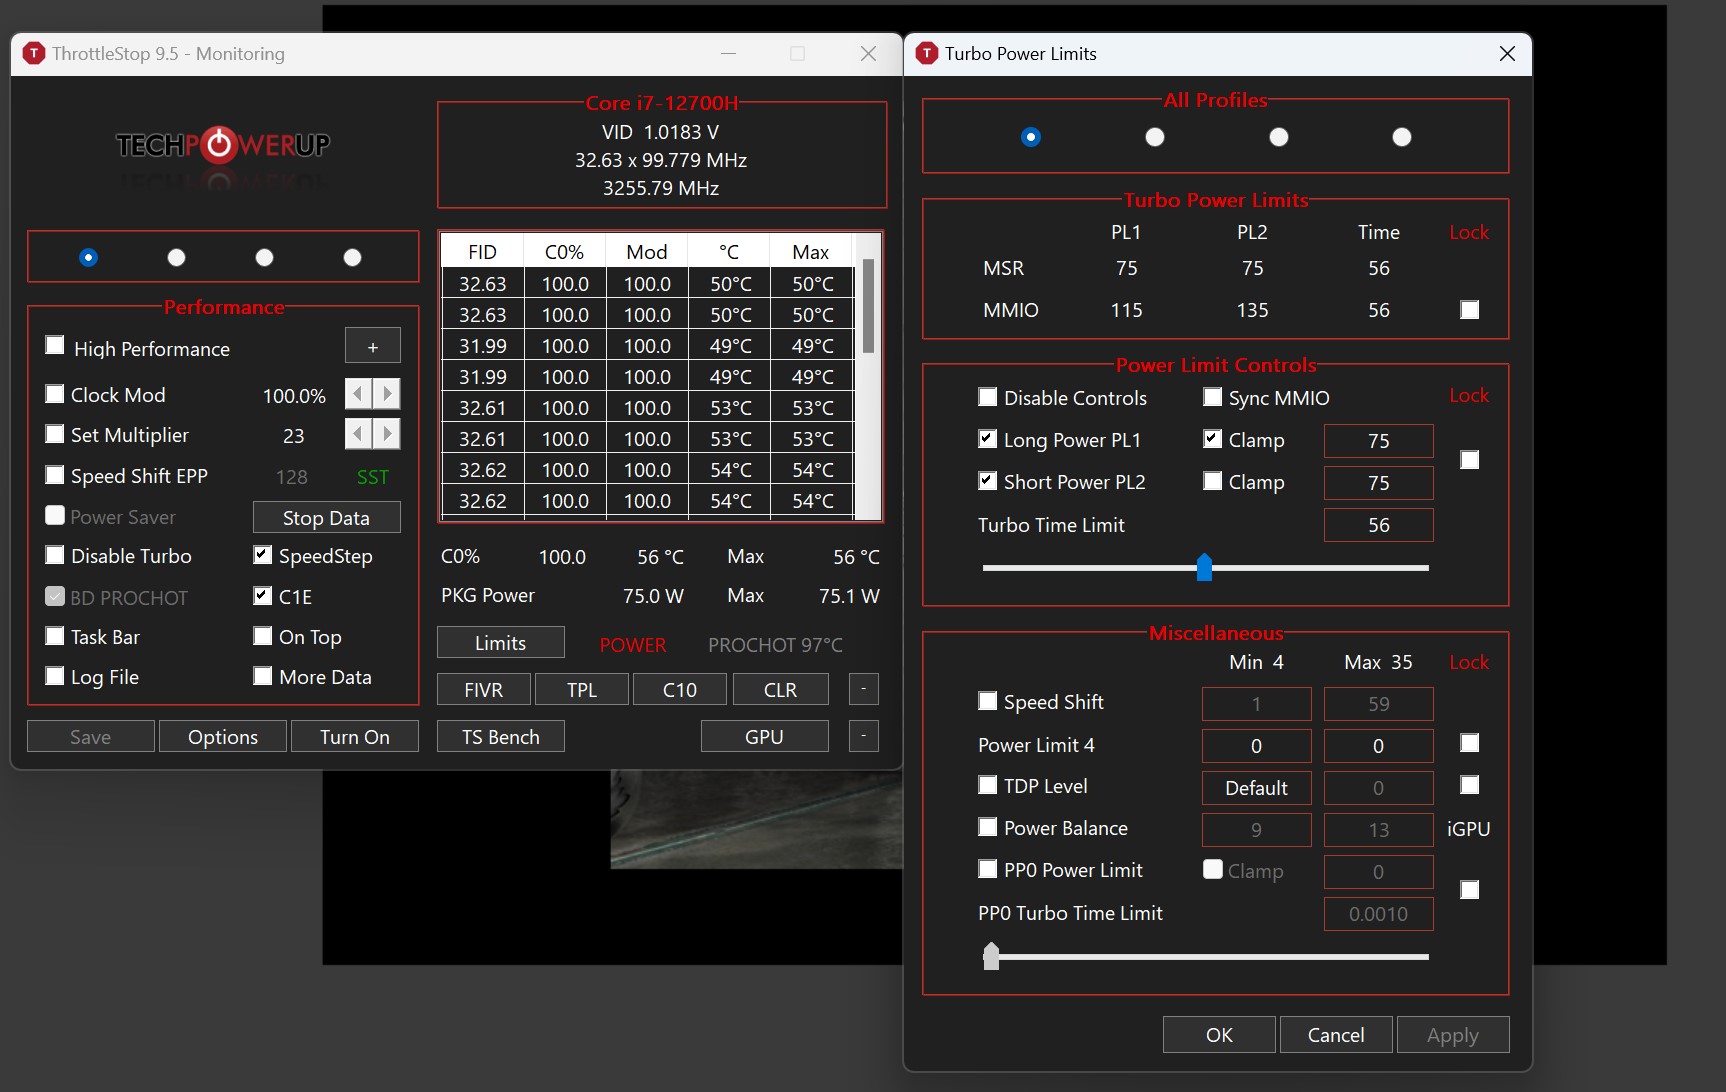
Task: Open the C10 states window
Action: pyautogui.click(x=680, y=689)
